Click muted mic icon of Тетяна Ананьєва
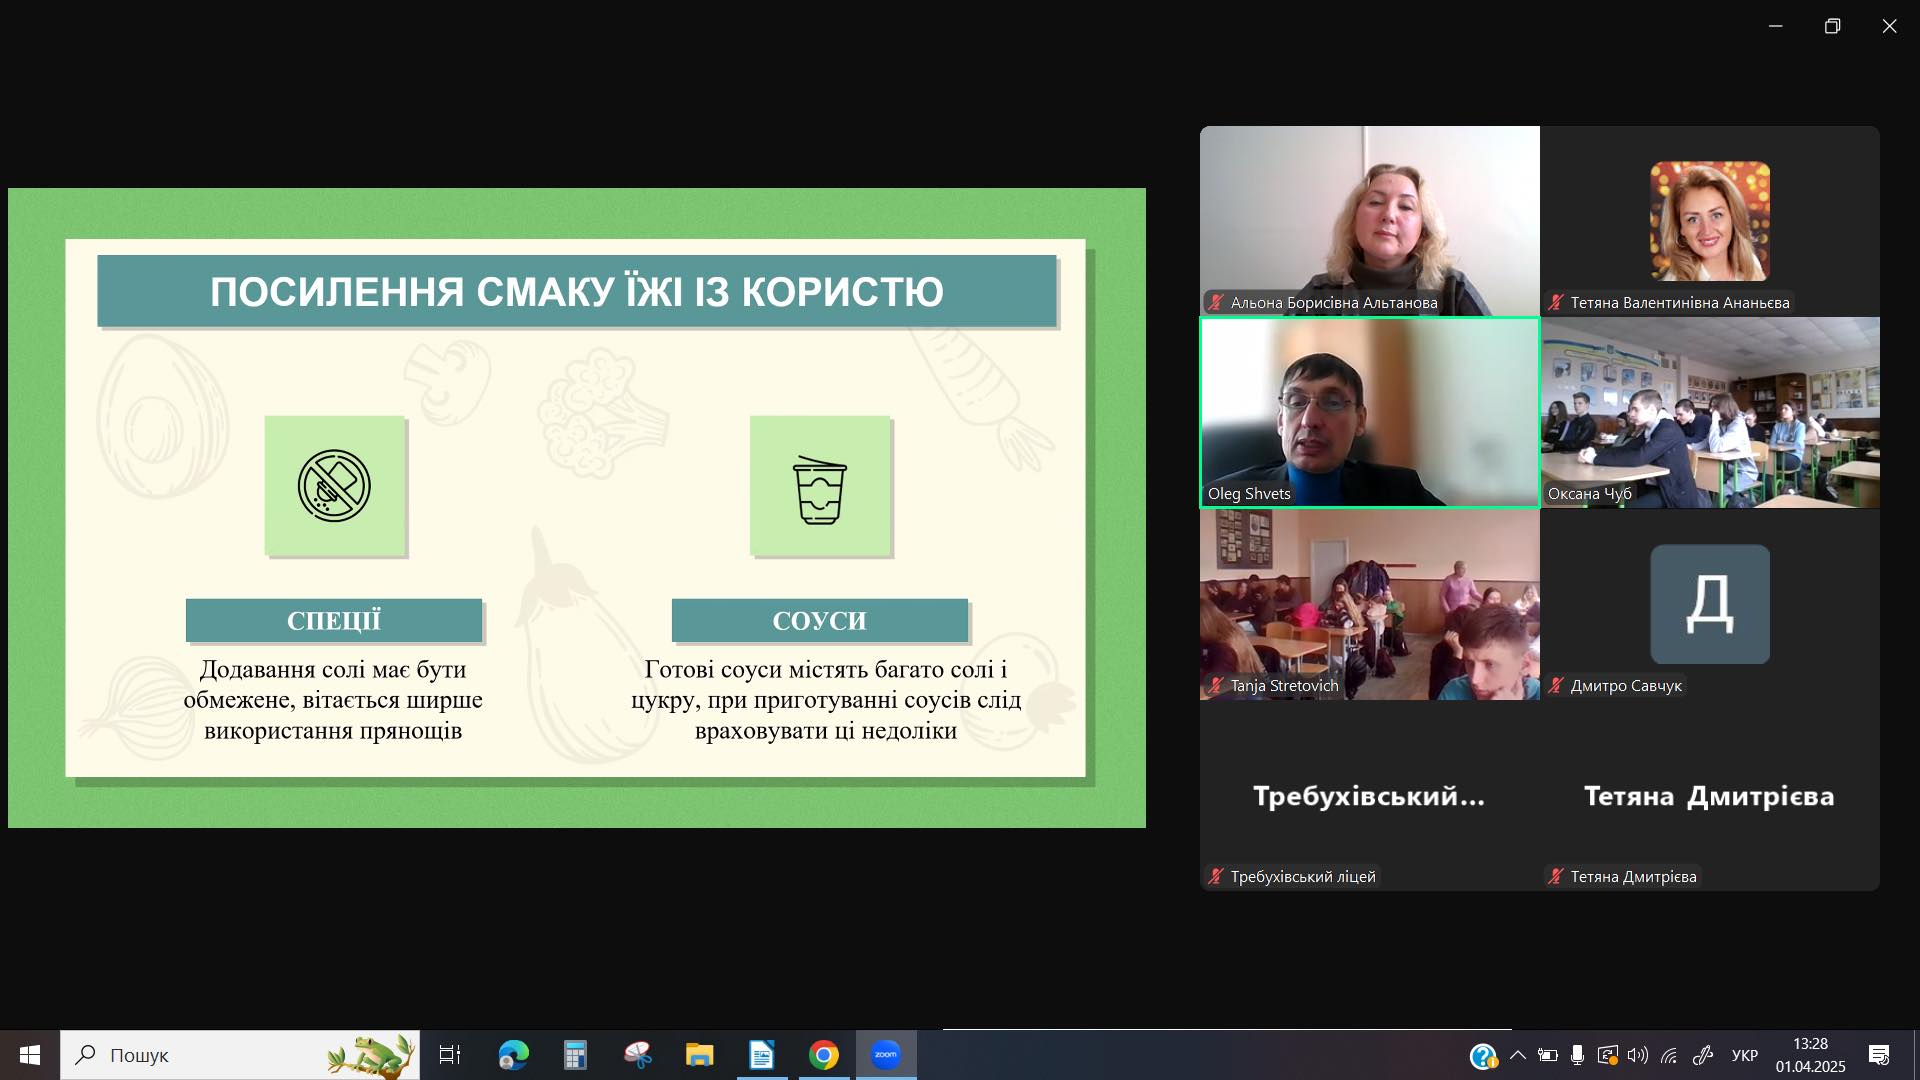Viewport: 1920px width, 1080px height. pos(1556,302)
